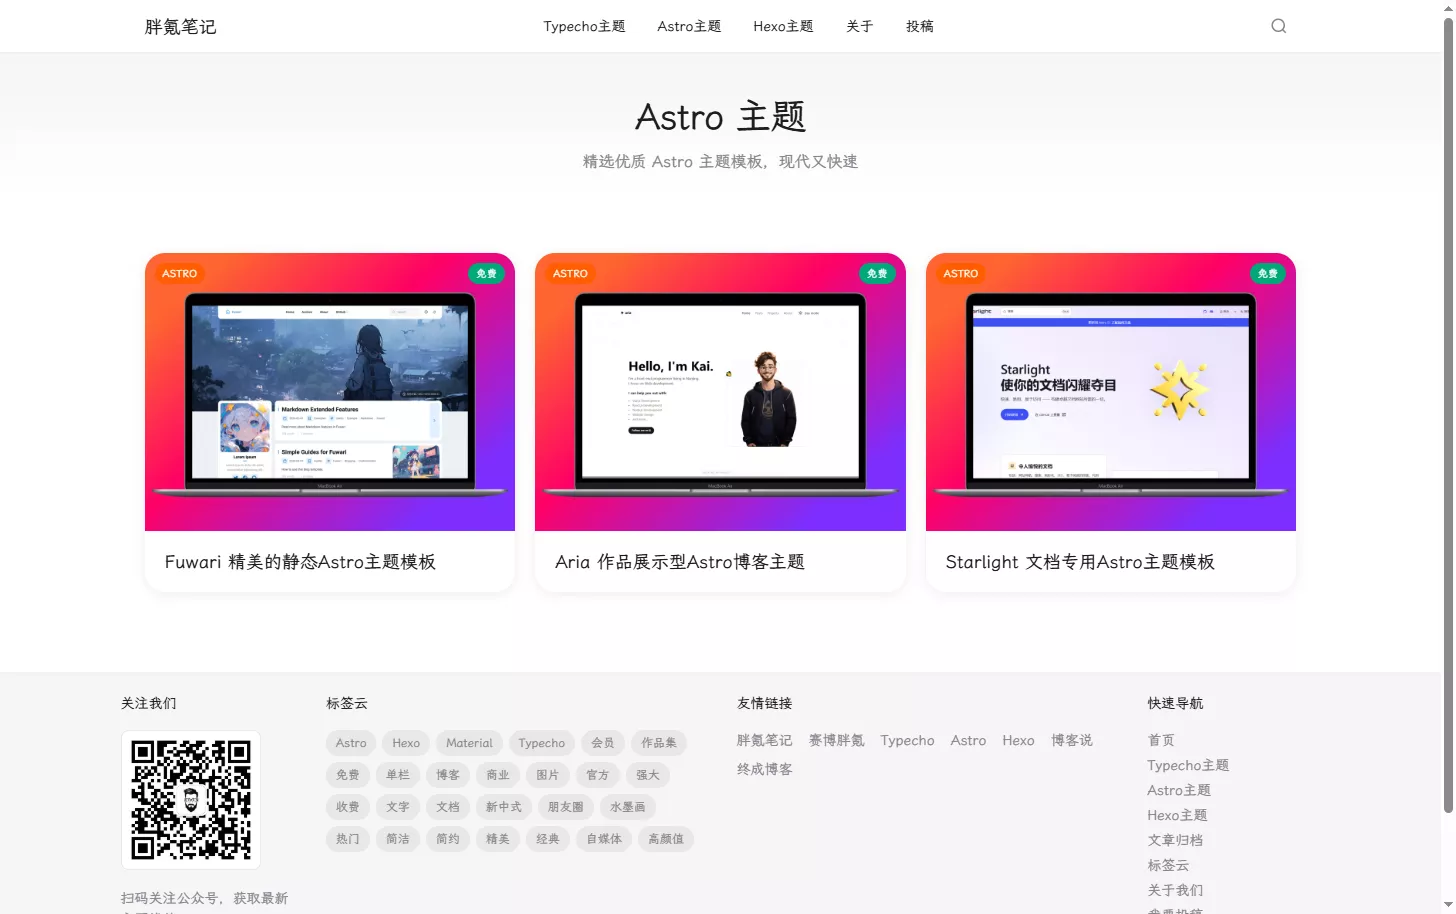Image resolution: width=1456 pixels, height=914 pixels.
Task: Click the ASTRO badge on Starlight card
Action: [961, 273]
